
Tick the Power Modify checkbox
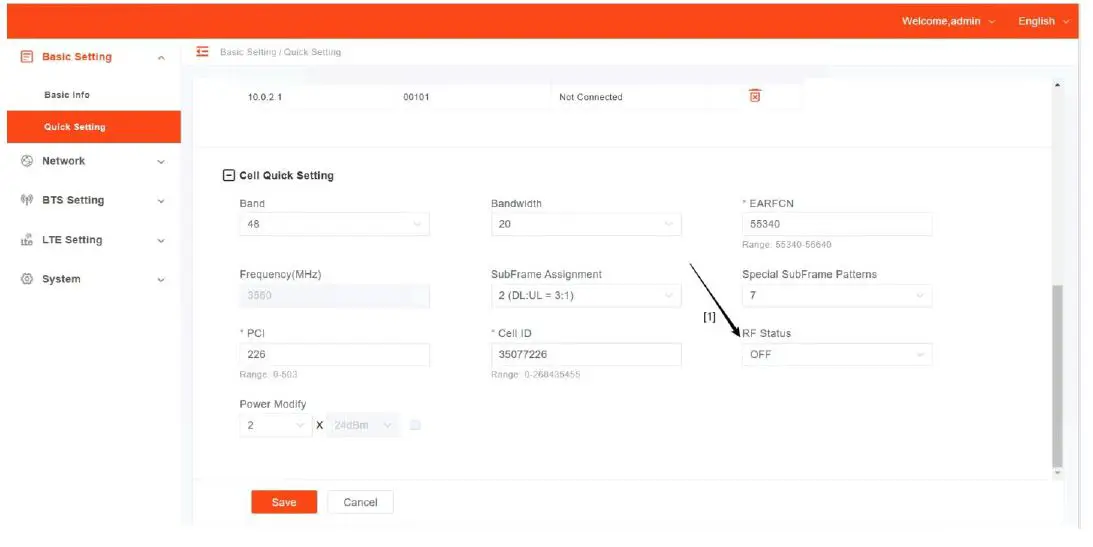415,425
